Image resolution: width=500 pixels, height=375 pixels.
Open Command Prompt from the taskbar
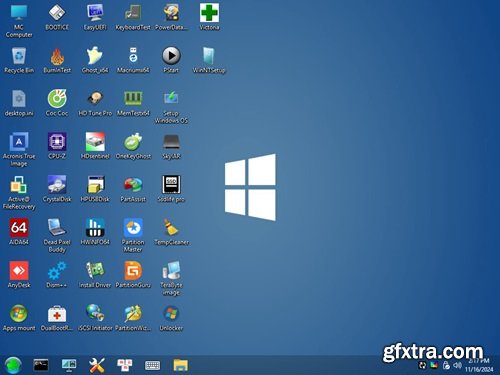(41, 365)
